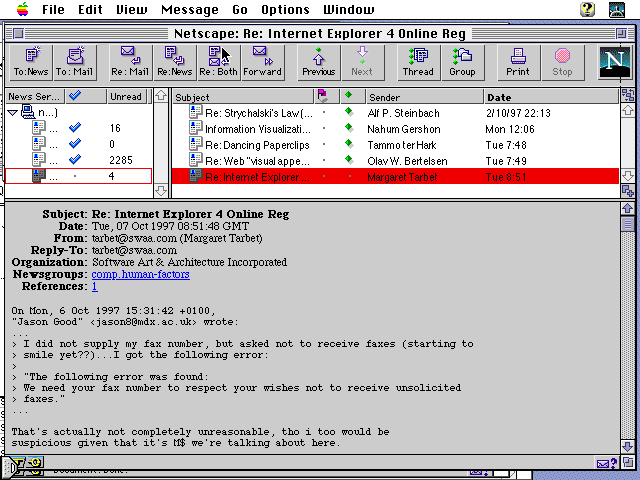Screen dimensions: 640x480
Task: Toggle subscription for newsgroup with 2285 unread
Action: coord(75,160)
